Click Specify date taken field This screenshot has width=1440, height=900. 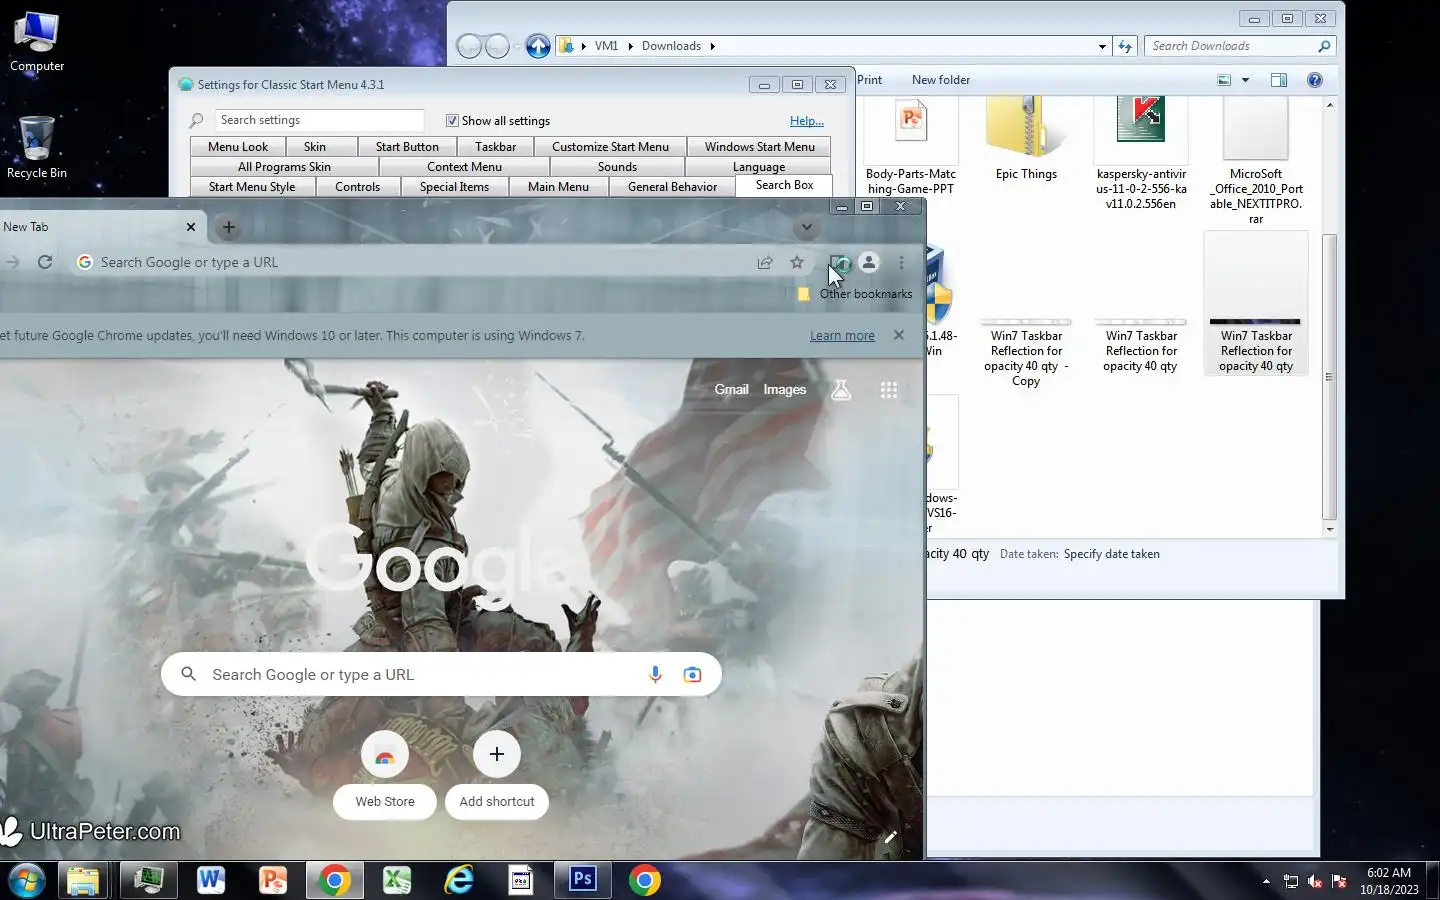pyautogui.click(x=1111, y=554)
